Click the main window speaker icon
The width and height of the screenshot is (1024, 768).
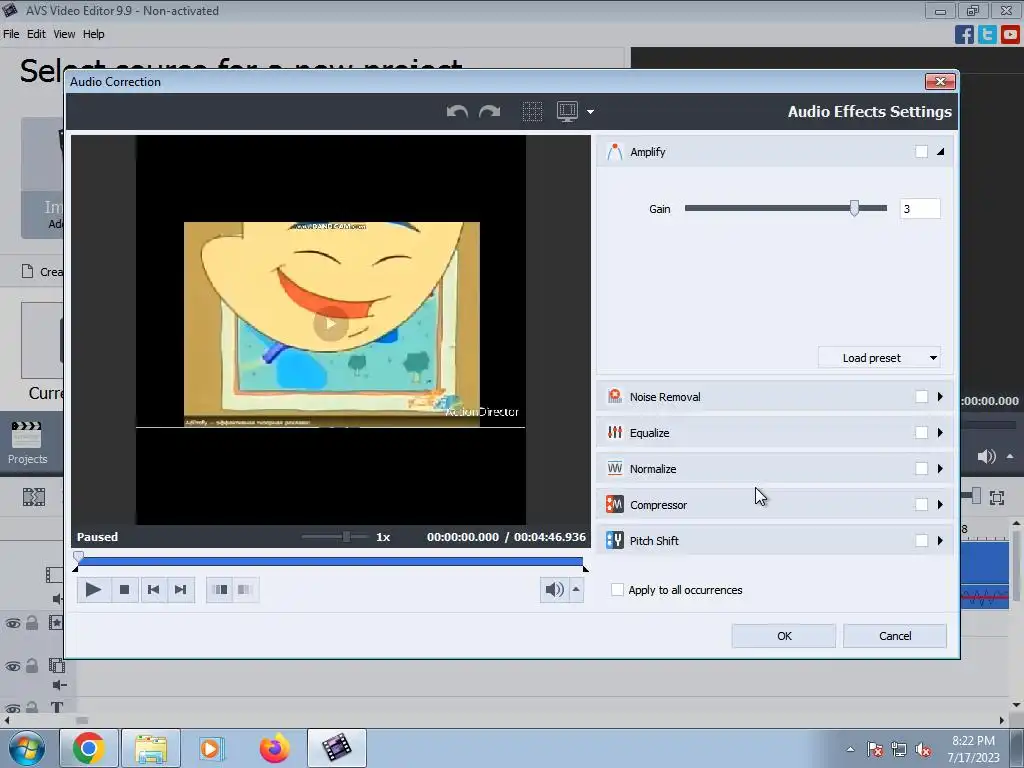pyautogui.click(x=986, y=456)
